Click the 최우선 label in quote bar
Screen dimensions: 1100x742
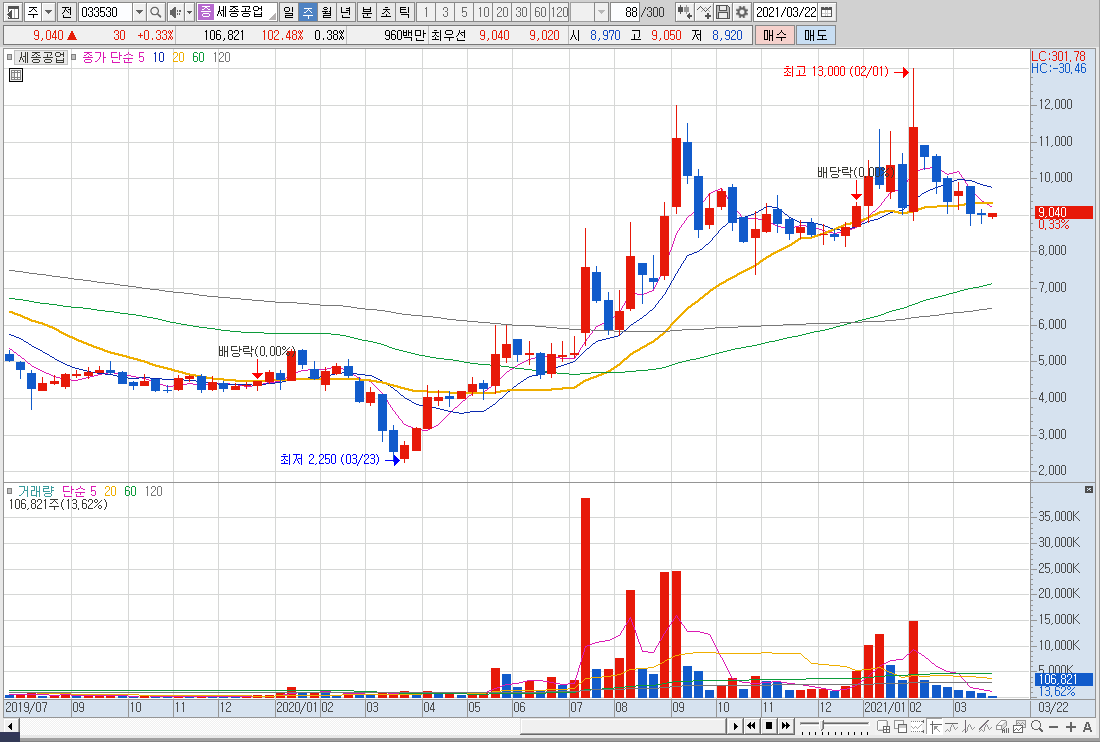point(448,35)
